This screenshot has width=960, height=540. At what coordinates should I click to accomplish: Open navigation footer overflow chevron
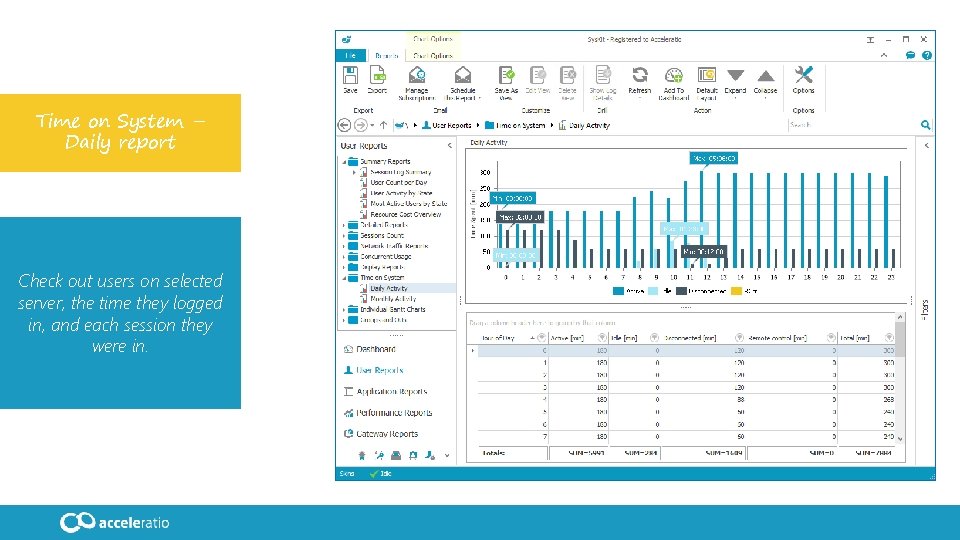coord(447,456)
